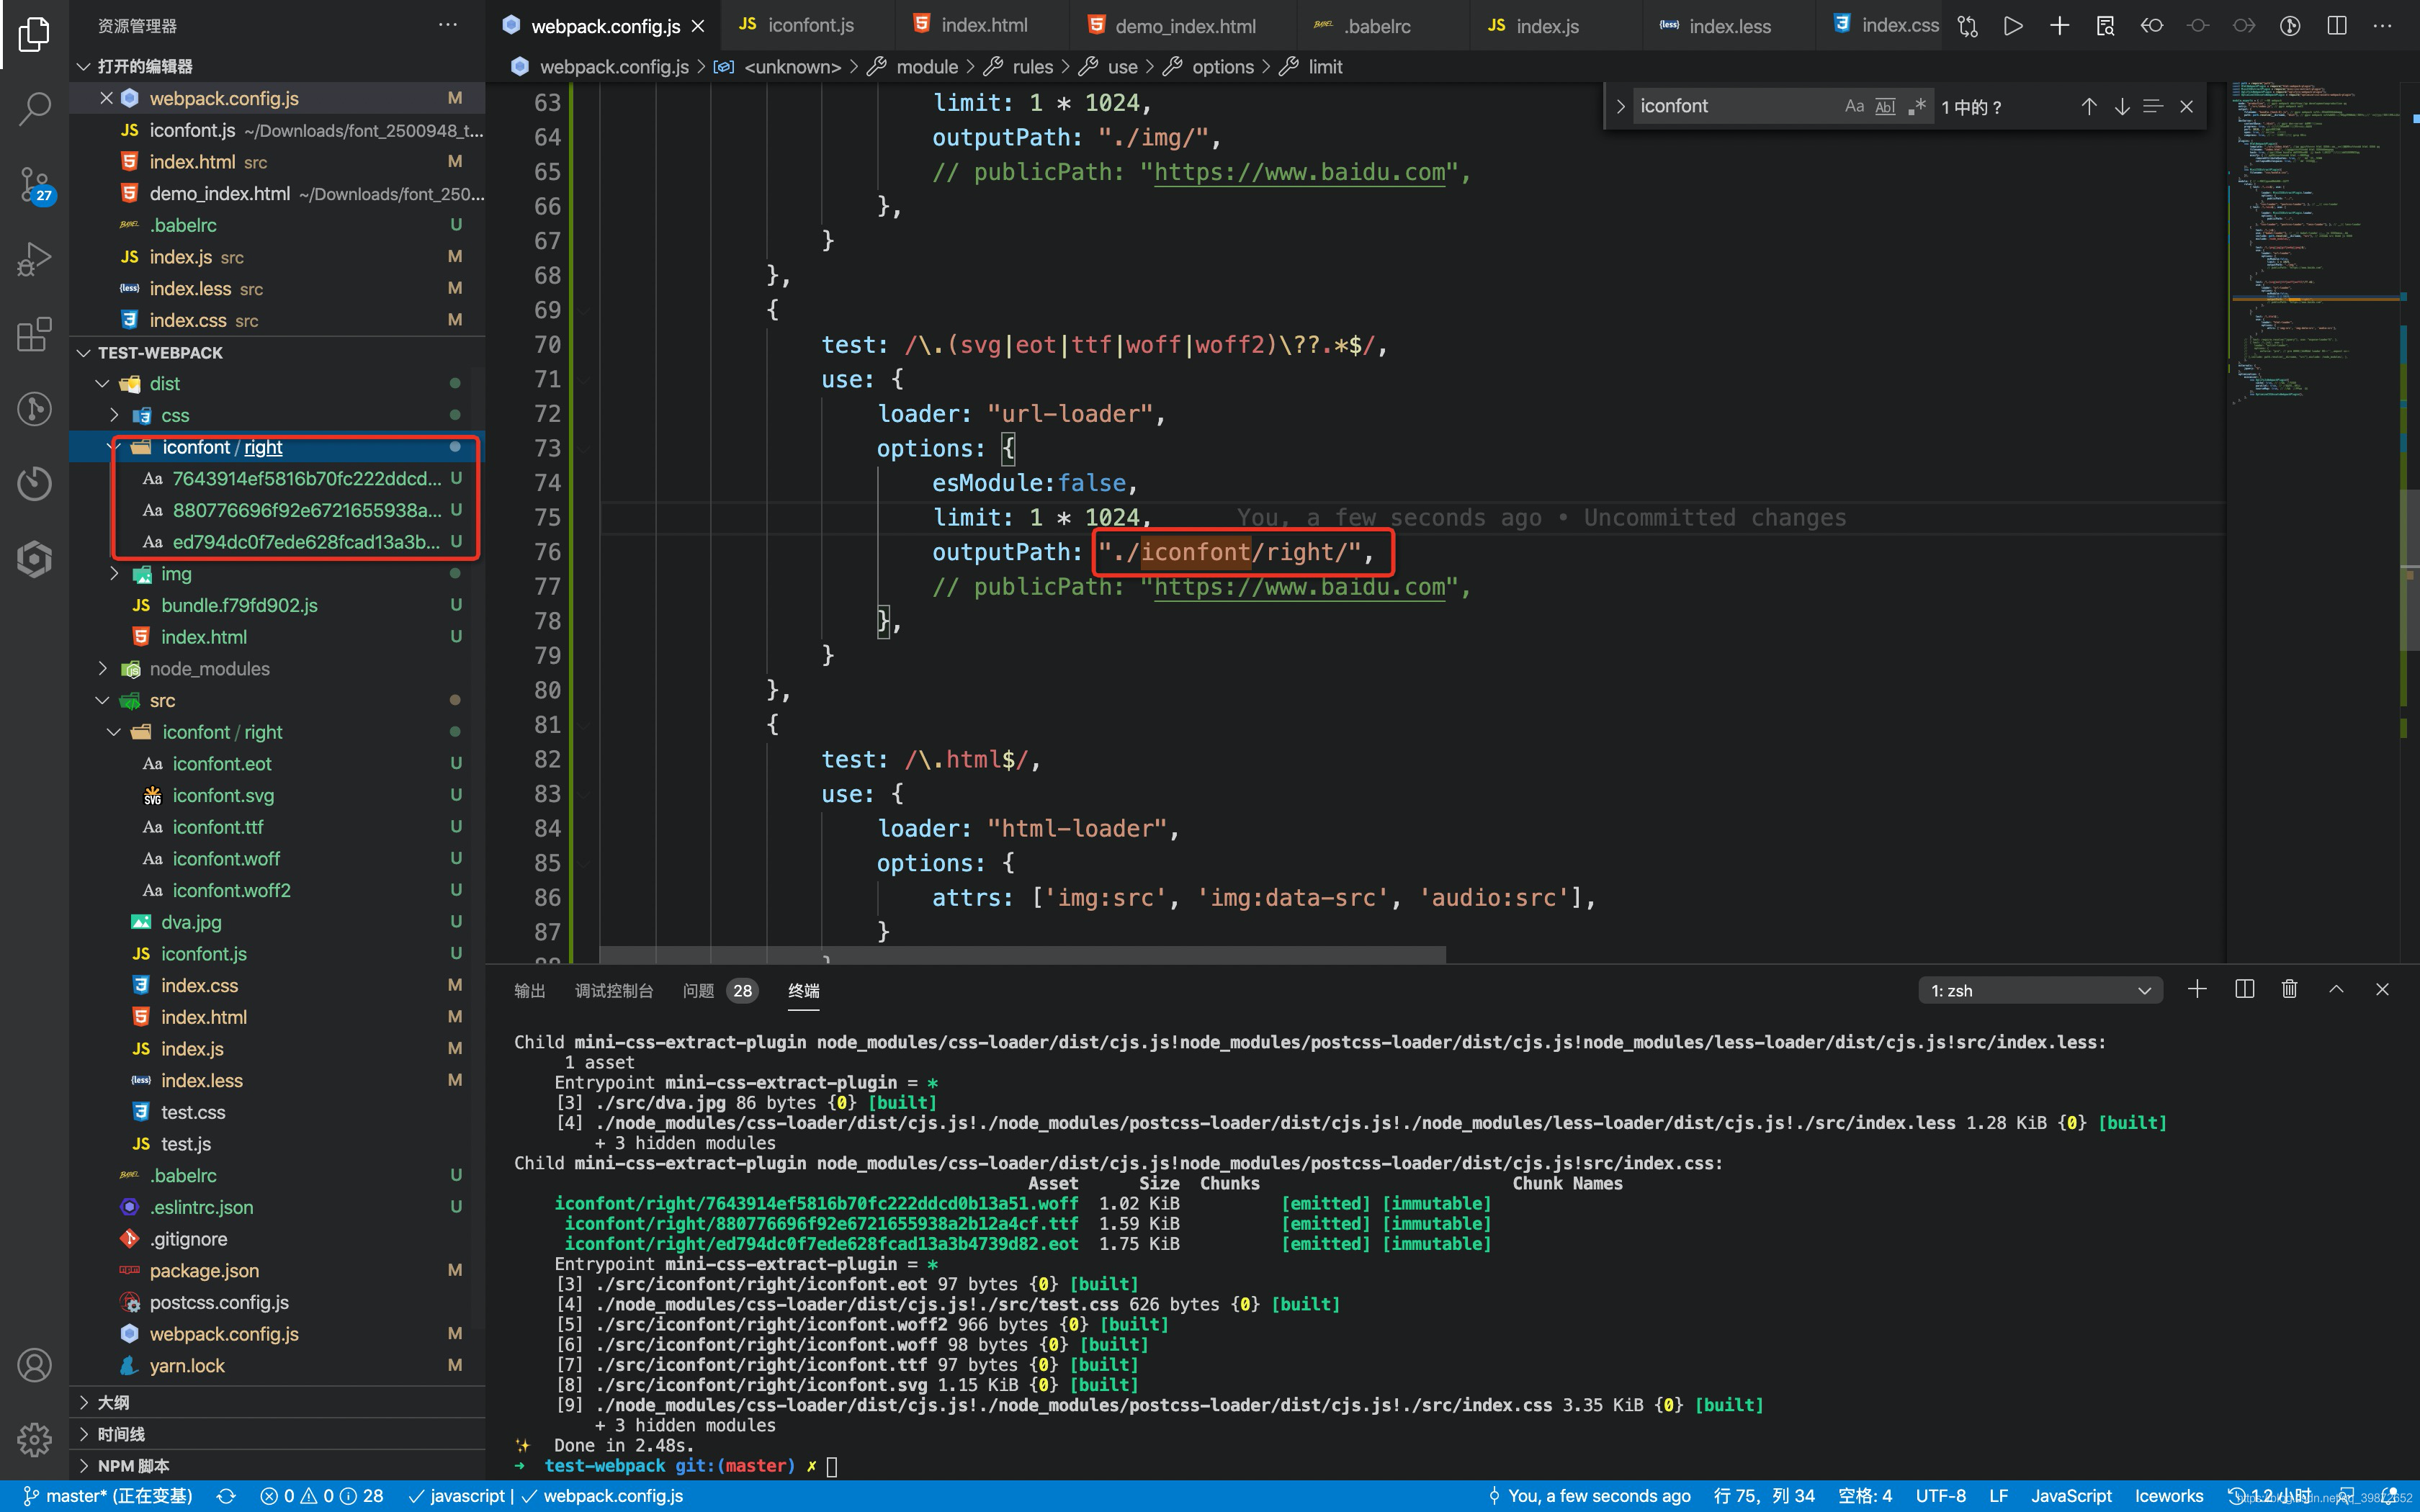Expand the img folder under dist
Viewport: 2420px width, 1512px height.
click(114, 574)
